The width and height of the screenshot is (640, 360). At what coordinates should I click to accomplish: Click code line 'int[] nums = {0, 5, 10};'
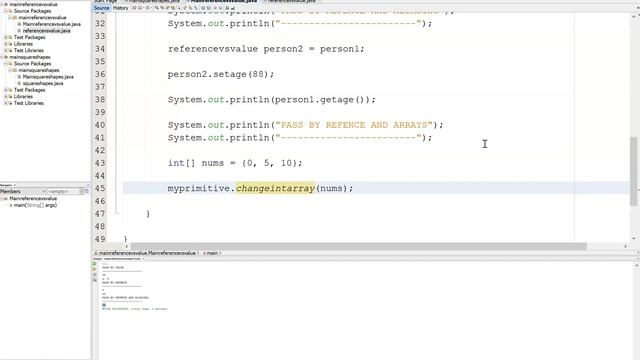(235, 163)
